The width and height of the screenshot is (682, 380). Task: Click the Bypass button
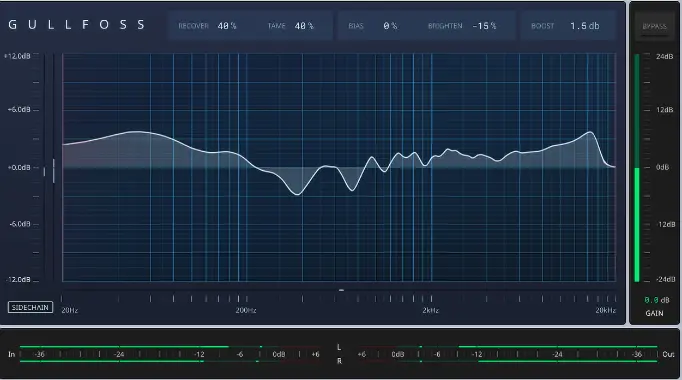tap(654, 27)
